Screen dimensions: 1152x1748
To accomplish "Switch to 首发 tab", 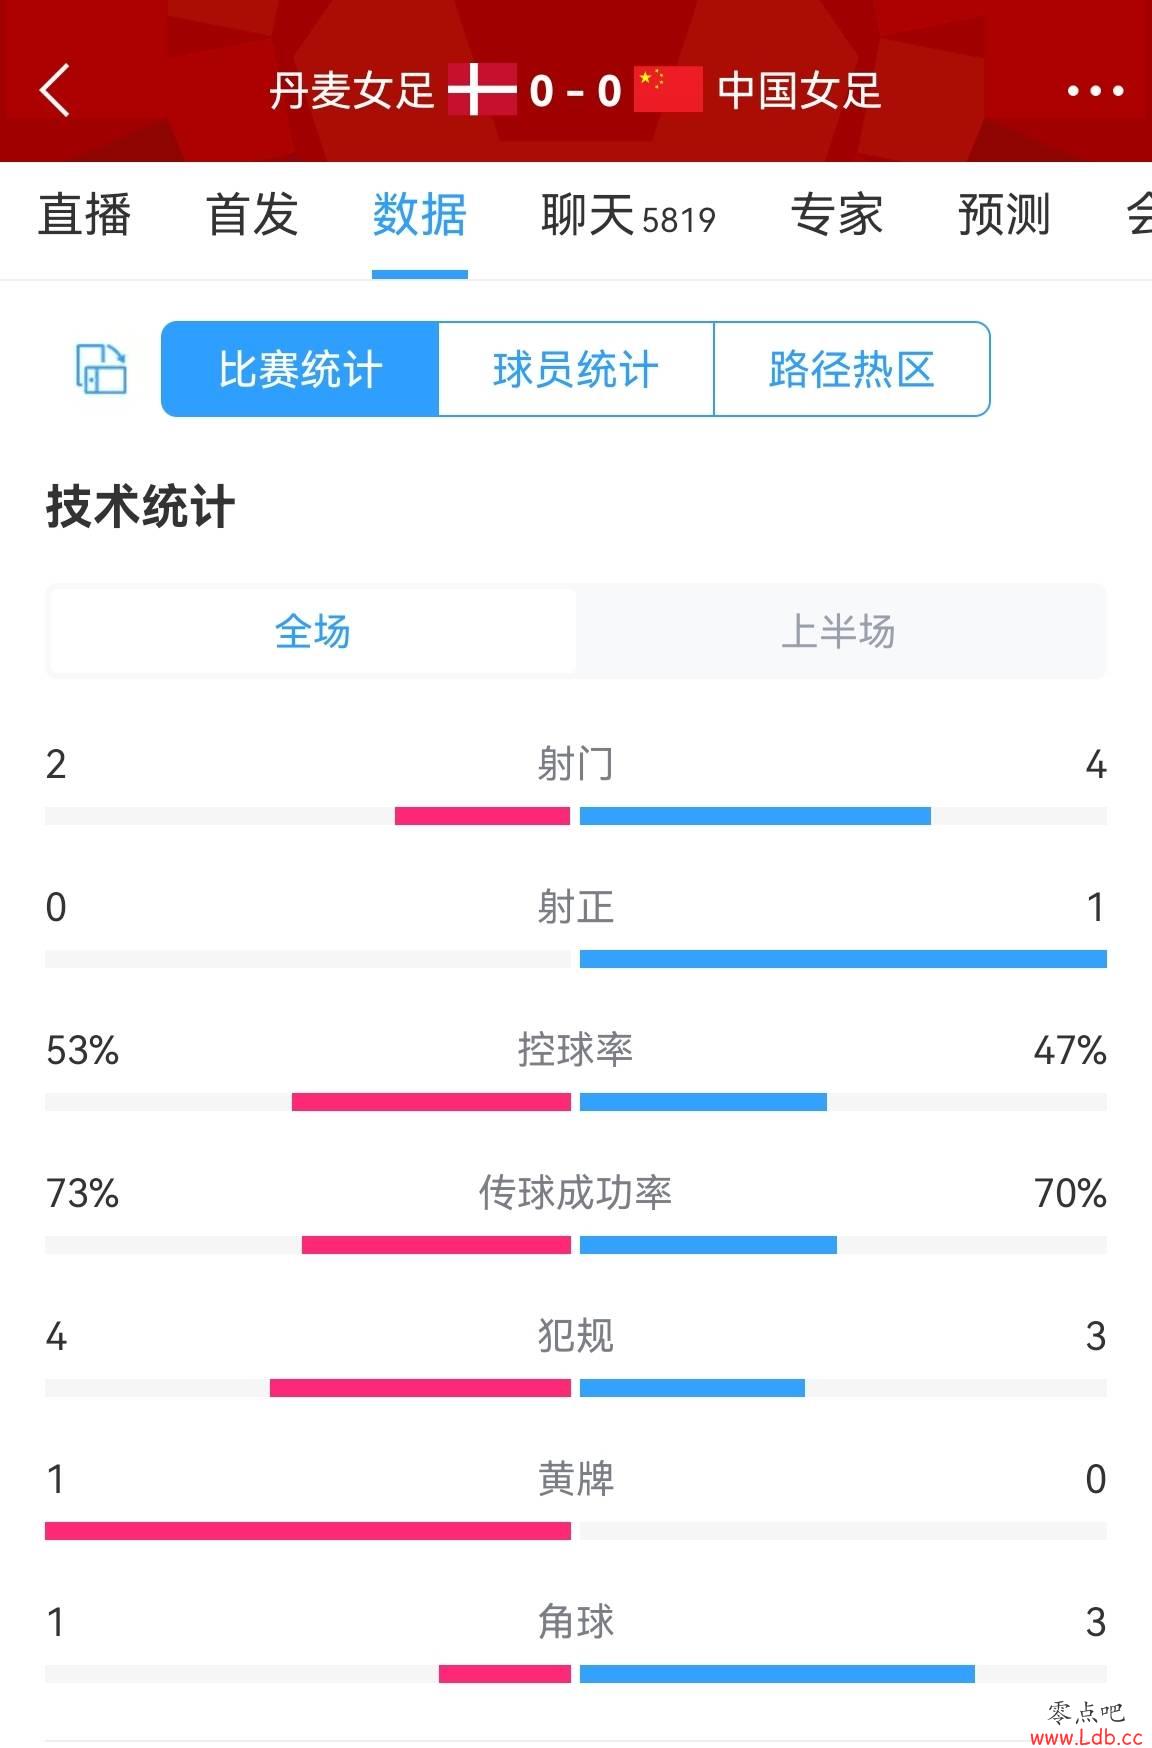I will click(252, 215).
